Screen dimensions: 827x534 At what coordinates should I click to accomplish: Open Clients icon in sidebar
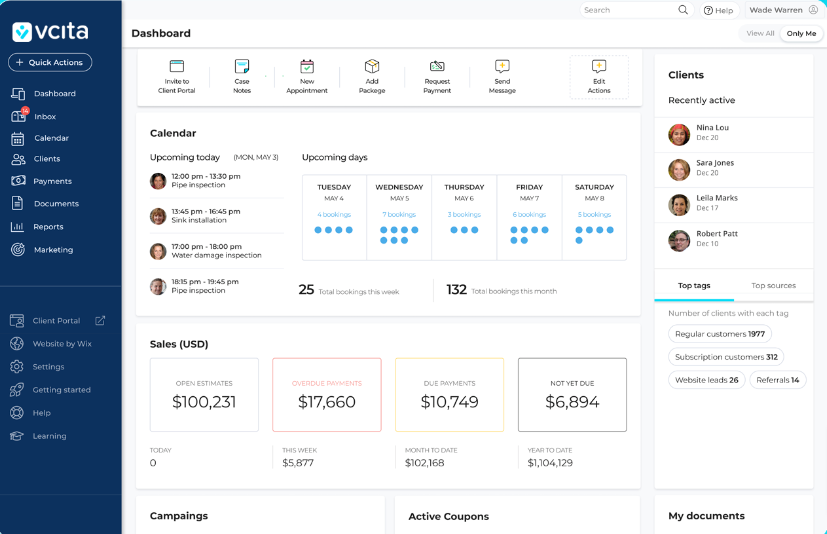[18, 159]
